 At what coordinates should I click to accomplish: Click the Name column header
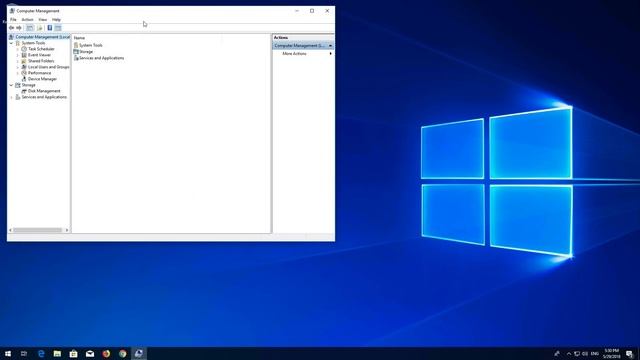79,38
